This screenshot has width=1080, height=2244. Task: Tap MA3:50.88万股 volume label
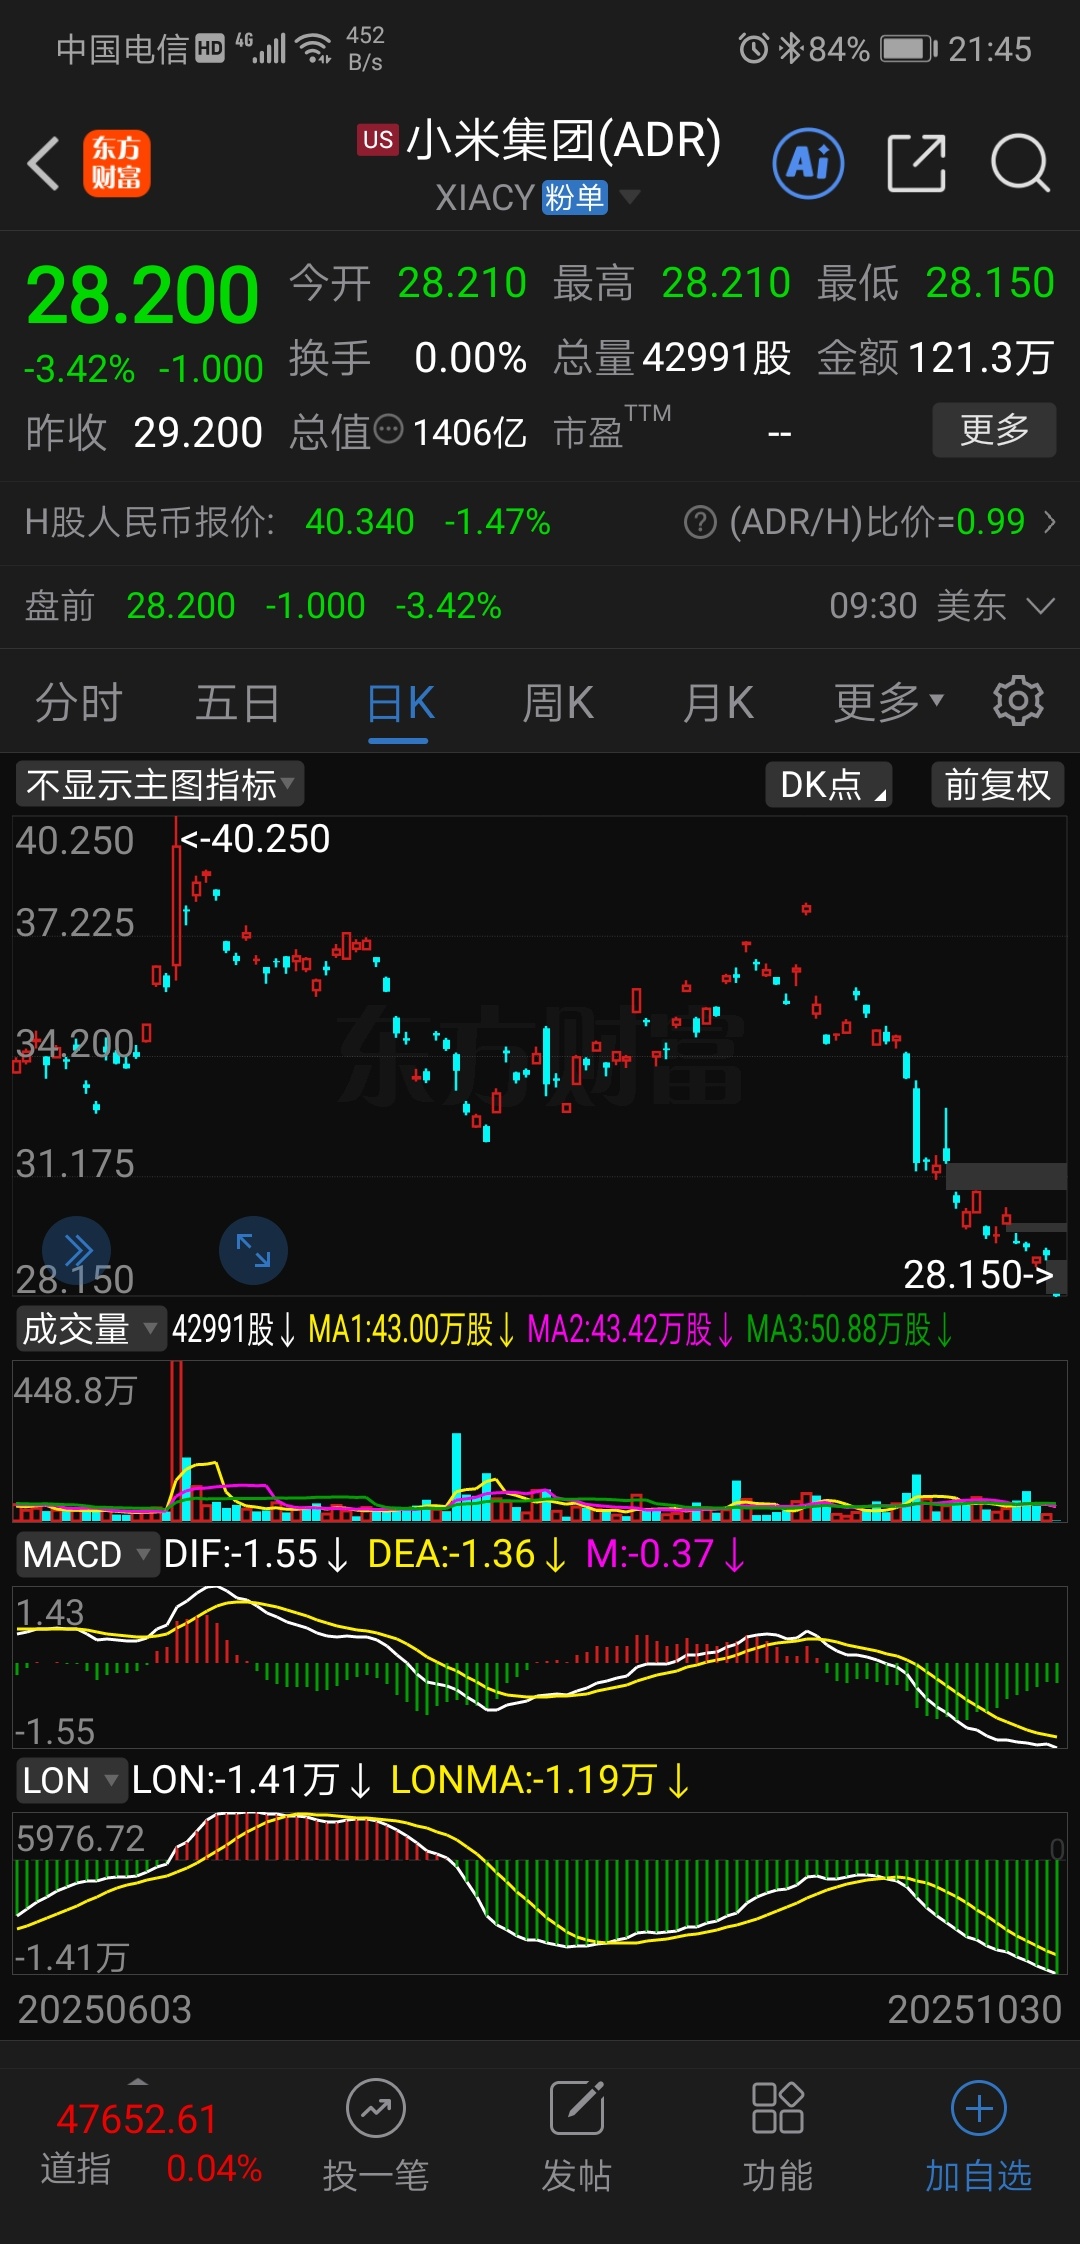[849, 1330]
